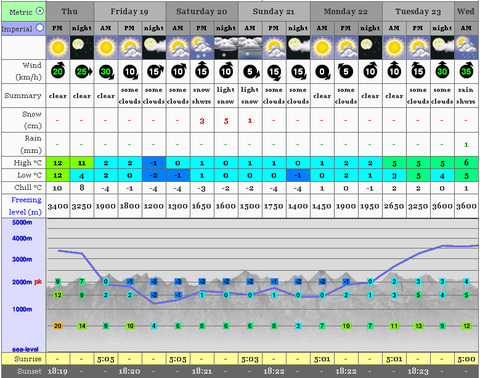Click the snow showers icon for Saturday PM
This screenshot has width=480, height=378.
202,48
